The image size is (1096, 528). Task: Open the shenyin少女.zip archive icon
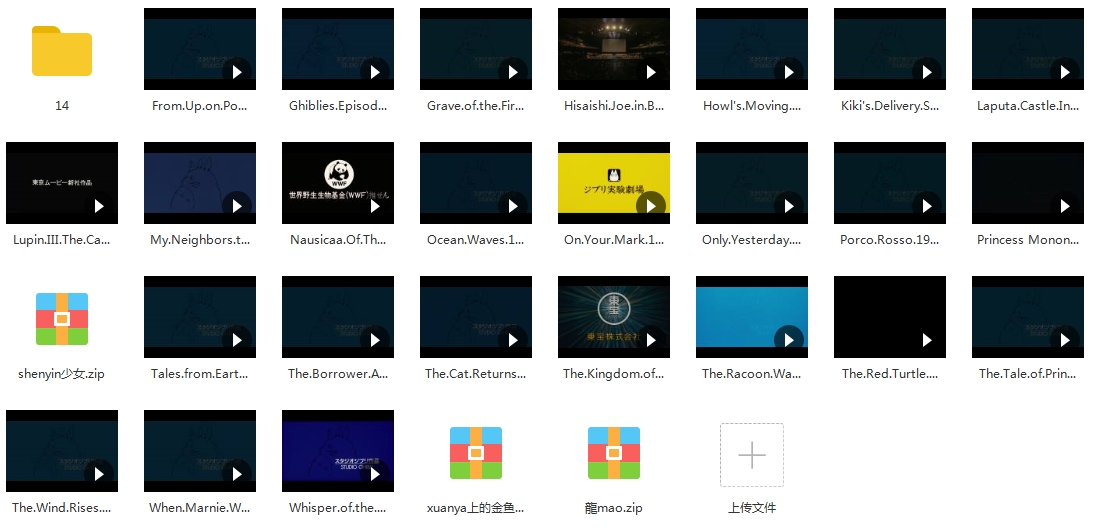click(x=62, y=319)
